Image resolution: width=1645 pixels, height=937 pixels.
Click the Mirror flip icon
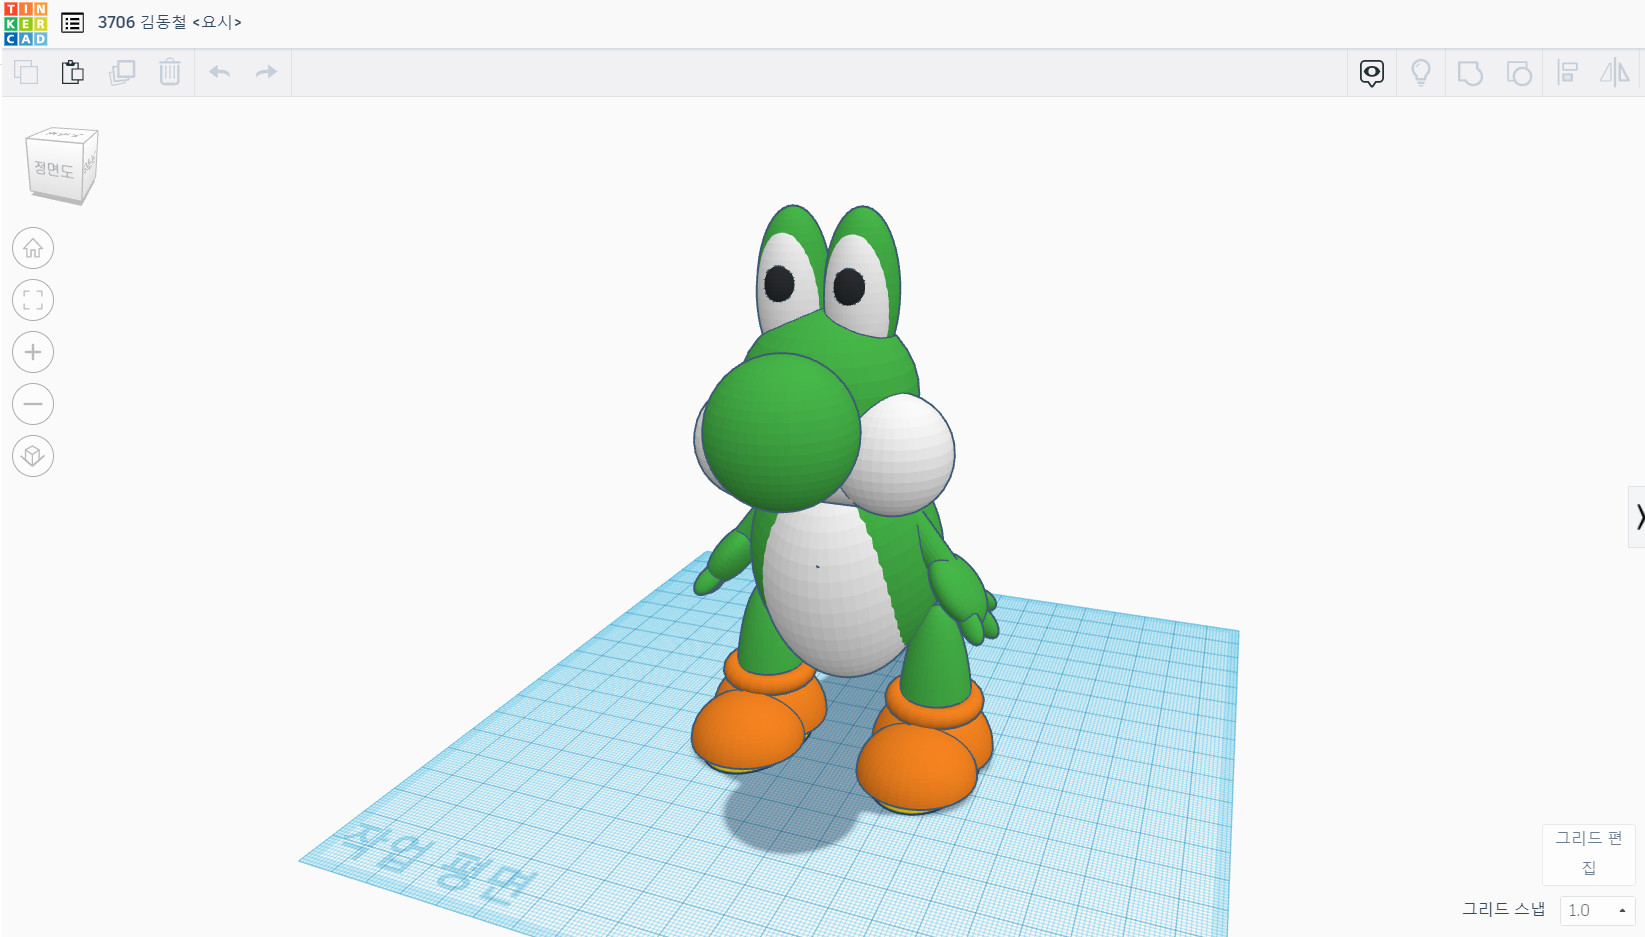[x=1615, y=73]
